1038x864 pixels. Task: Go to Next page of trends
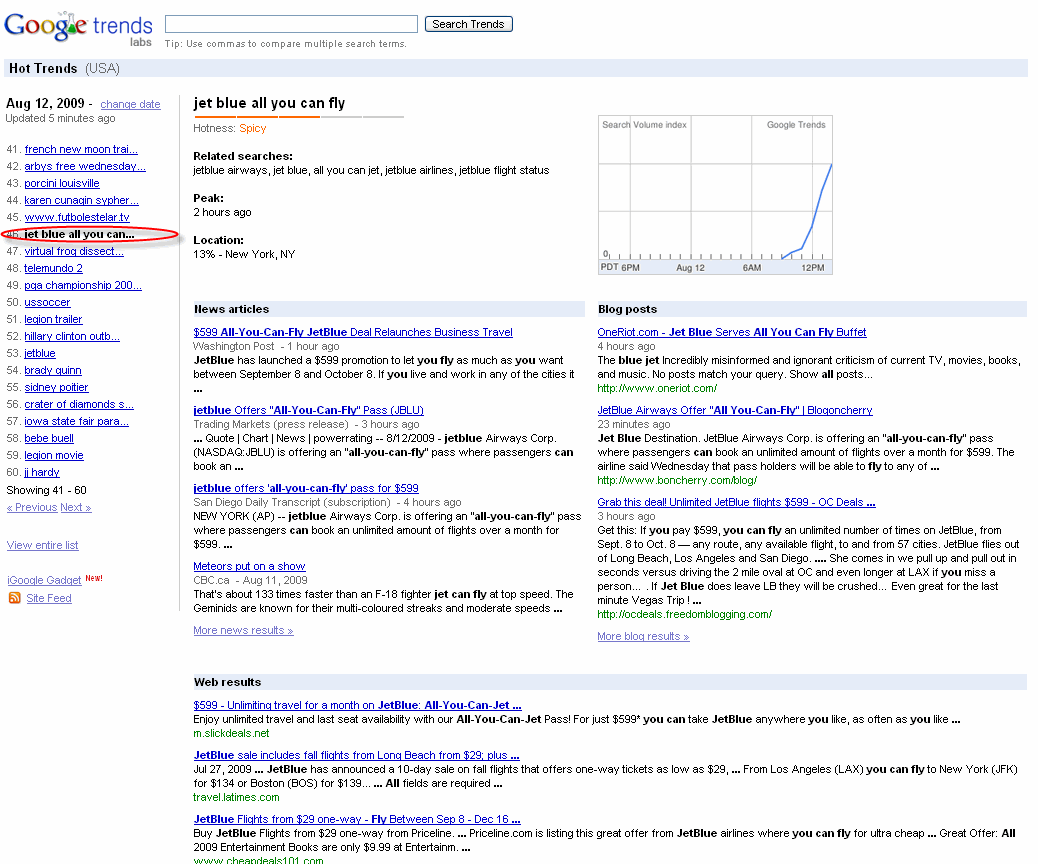coord(76,507)
